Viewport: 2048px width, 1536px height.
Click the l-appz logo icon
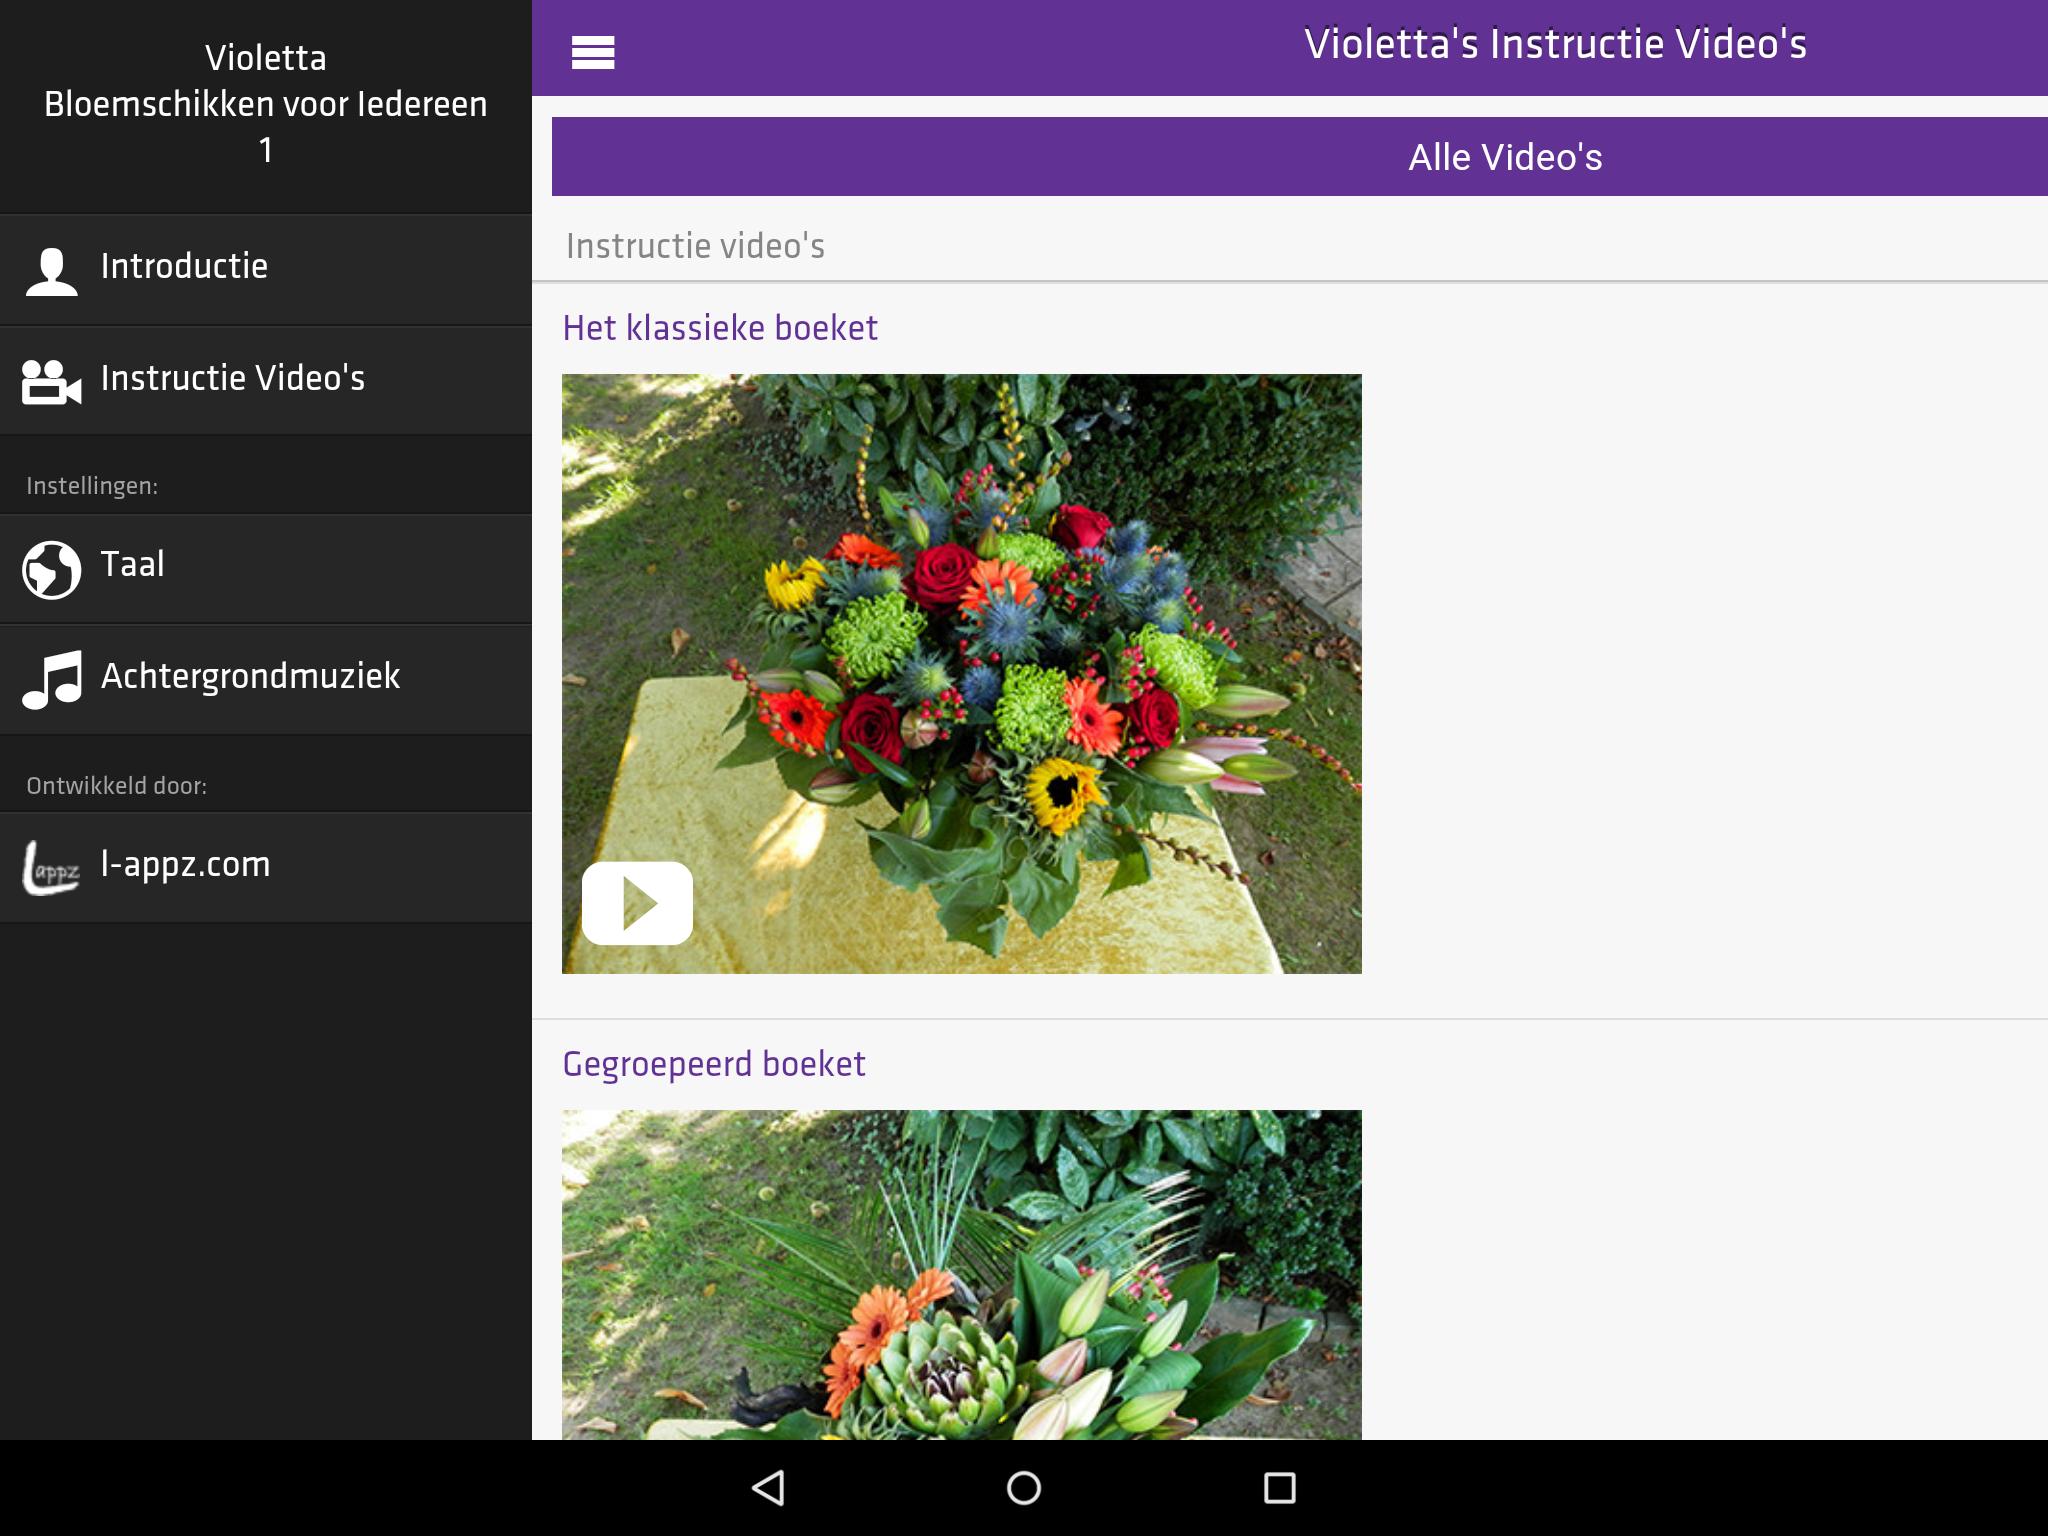pyautogui.click(x=51, y=868)
